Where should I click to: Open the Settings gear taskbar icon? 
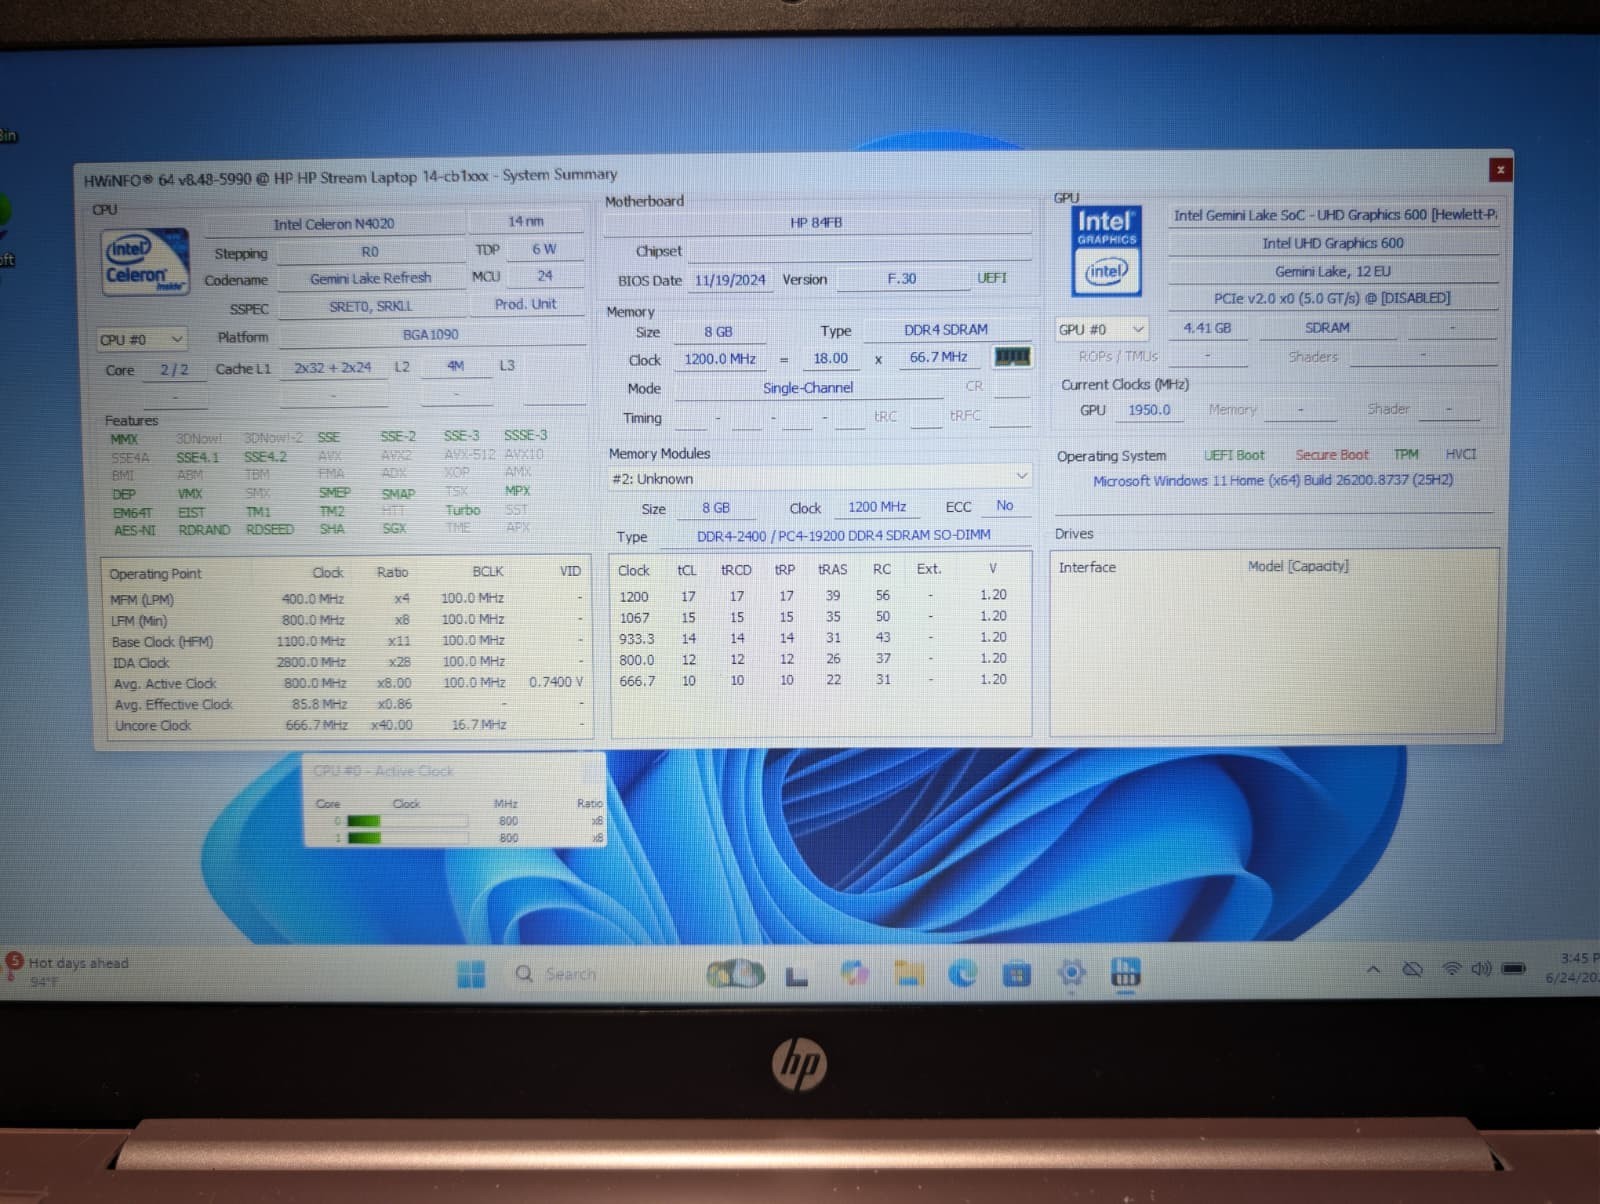point(1071,973)
